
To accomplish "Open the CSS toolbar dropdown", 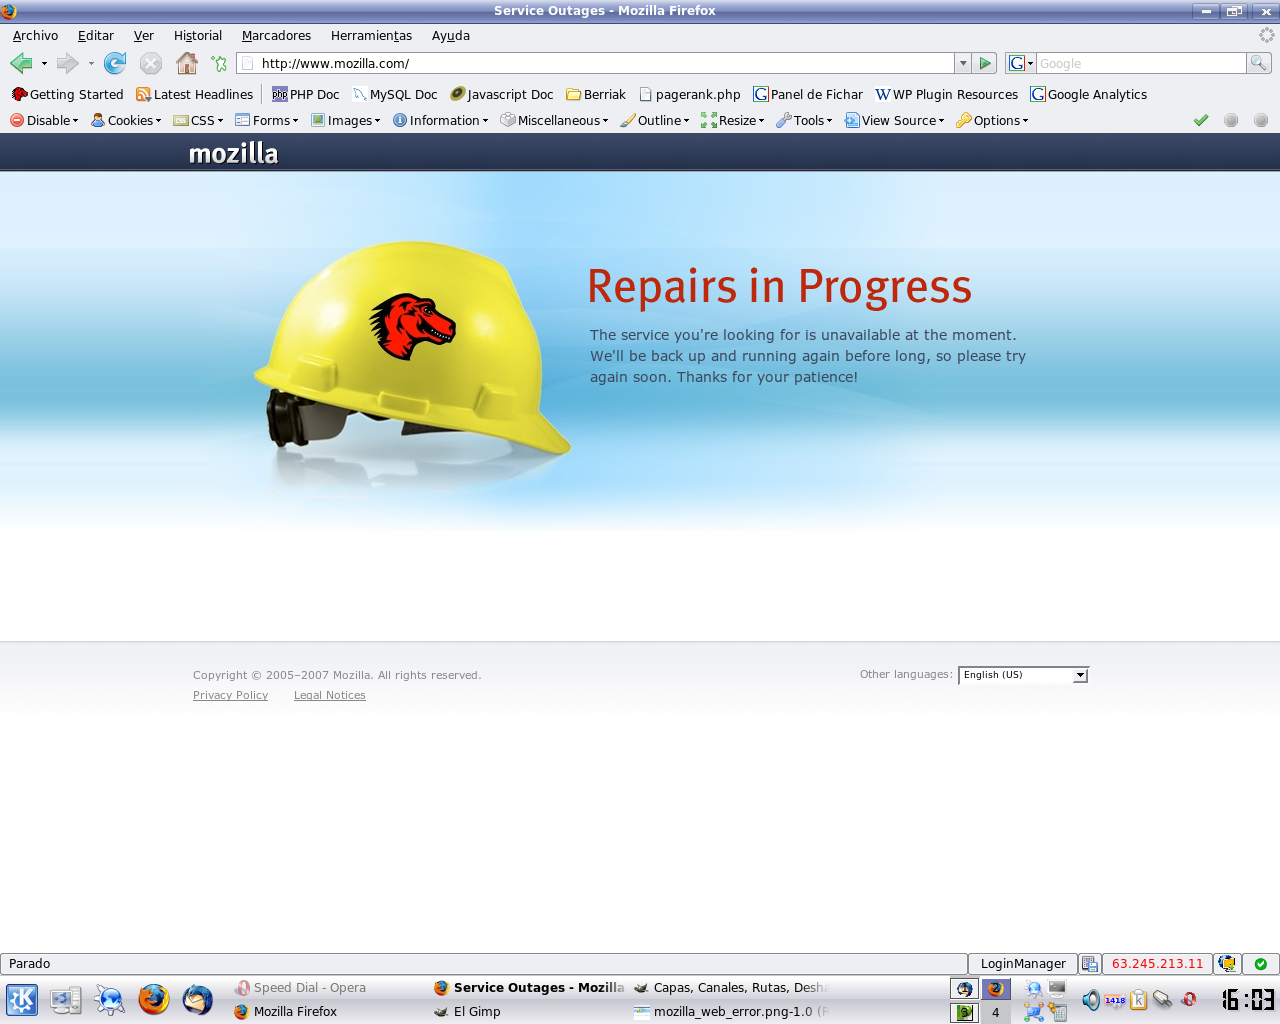I will 198,120.
